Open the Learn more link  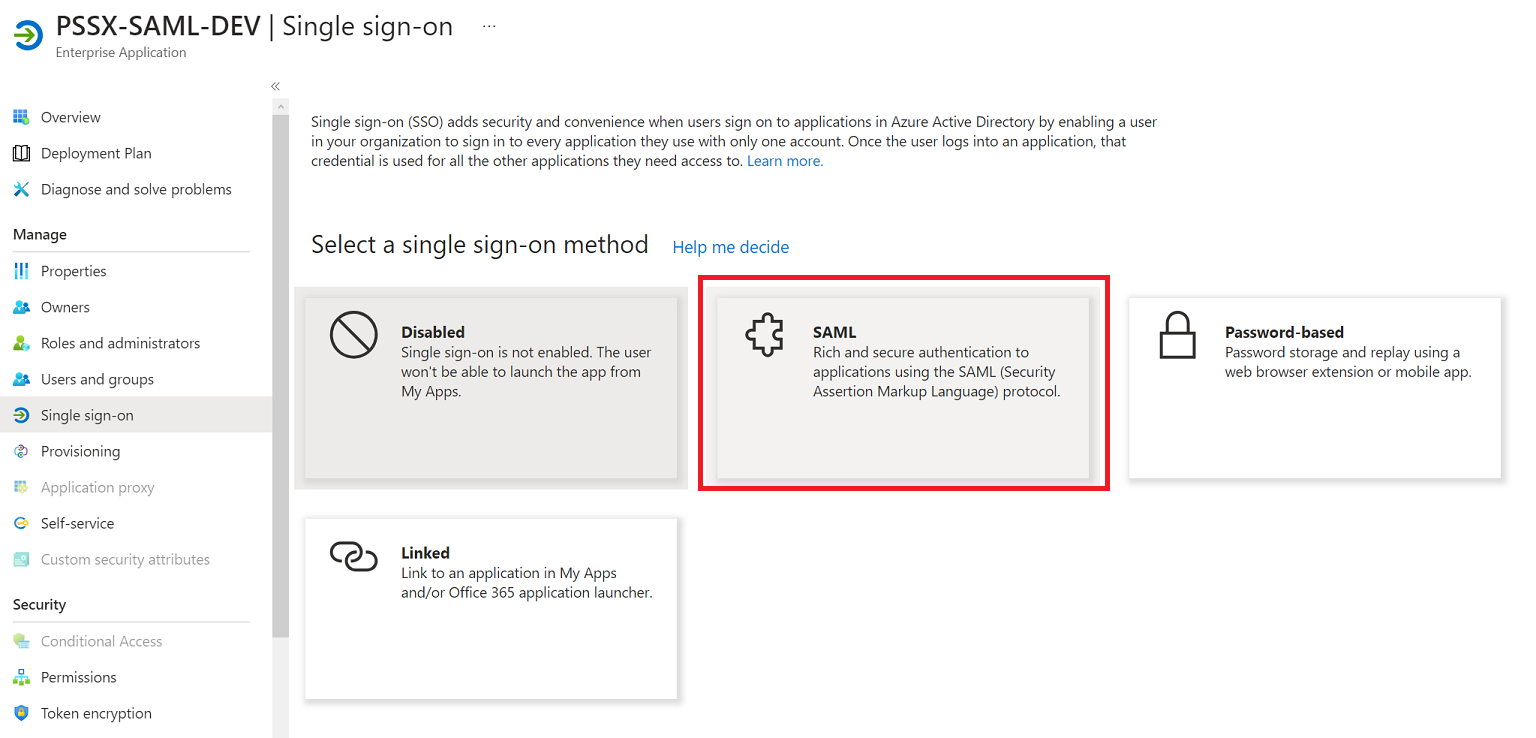pos(785,161)
